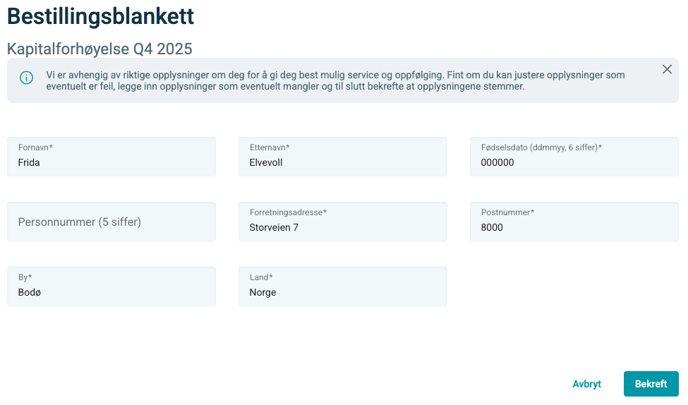Viewport: 688px width, 405px height.
Task: Focus the empty Personnummer field
Action: coord(111,222)
